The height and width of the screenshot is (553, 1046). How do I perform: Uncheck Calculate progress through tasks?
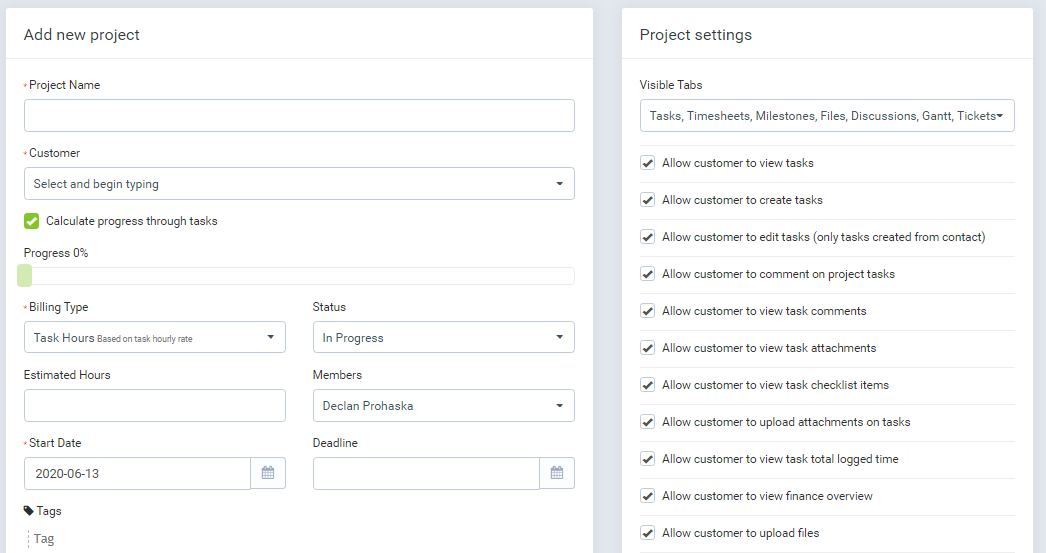coord(31,221)
